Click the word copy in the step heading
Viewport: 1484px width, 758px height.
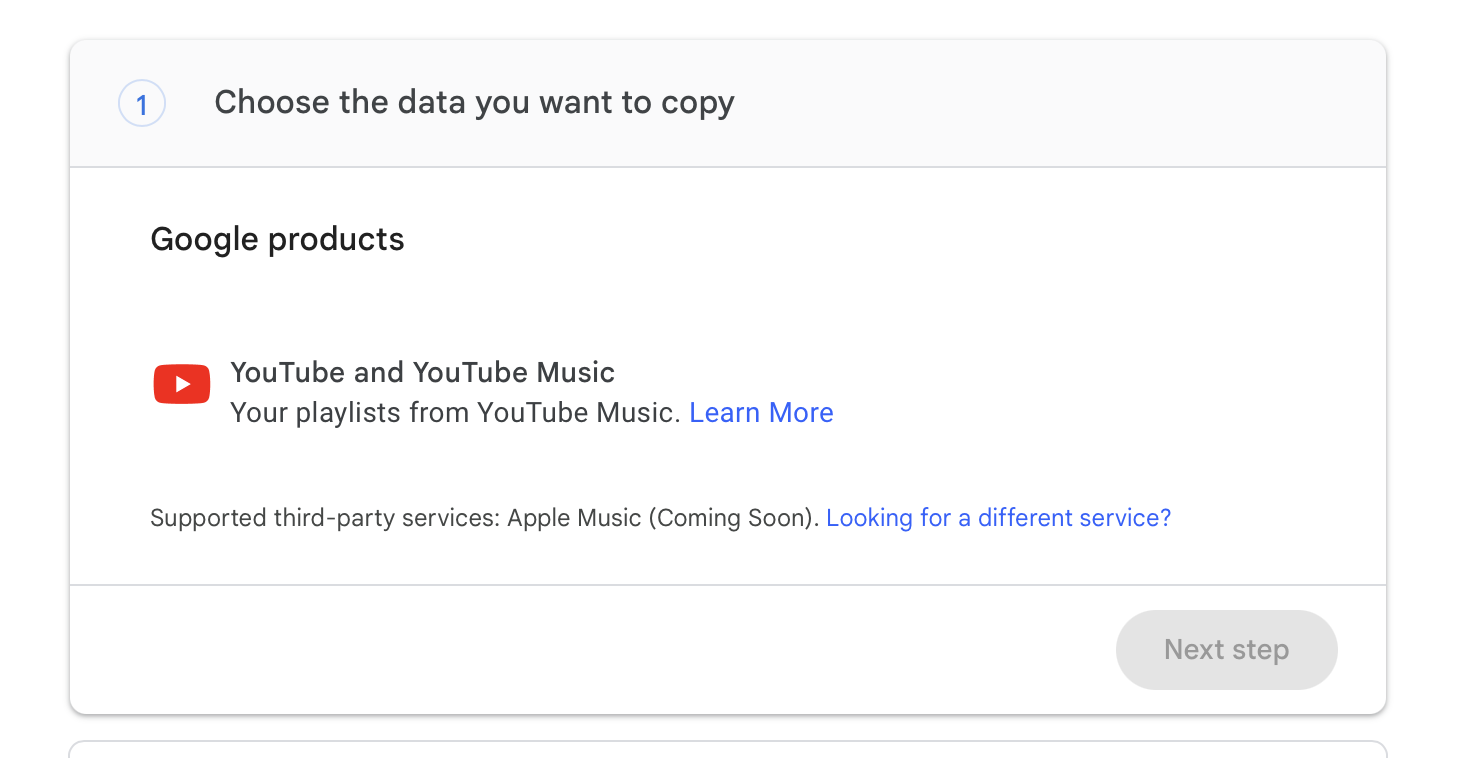698,104
